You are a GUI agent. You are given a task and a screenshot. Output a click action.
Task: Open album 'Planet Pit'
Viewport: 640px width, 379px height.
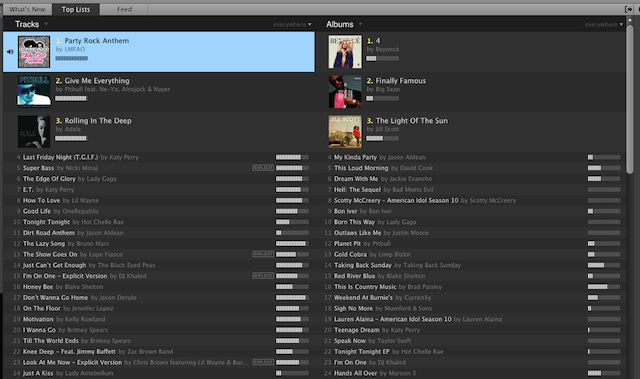(347, 244)
